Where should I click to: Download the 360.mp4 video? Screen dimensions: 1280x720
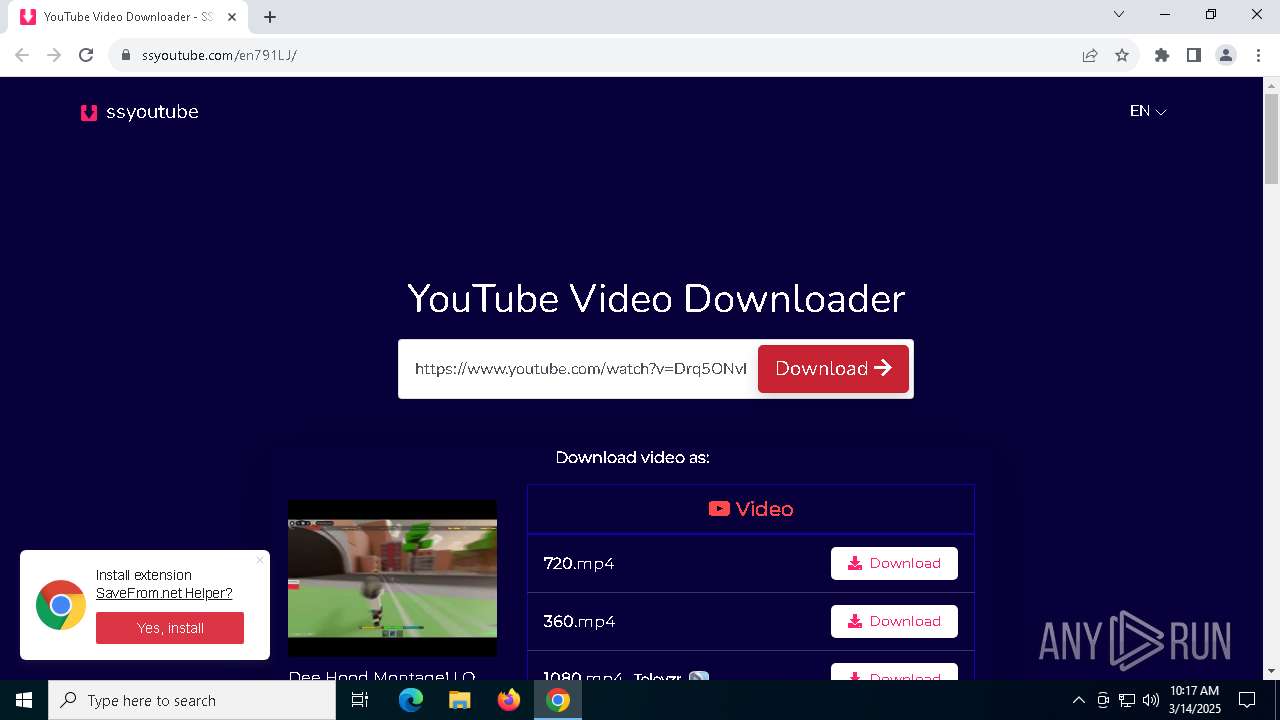click(x=894, y=621)
